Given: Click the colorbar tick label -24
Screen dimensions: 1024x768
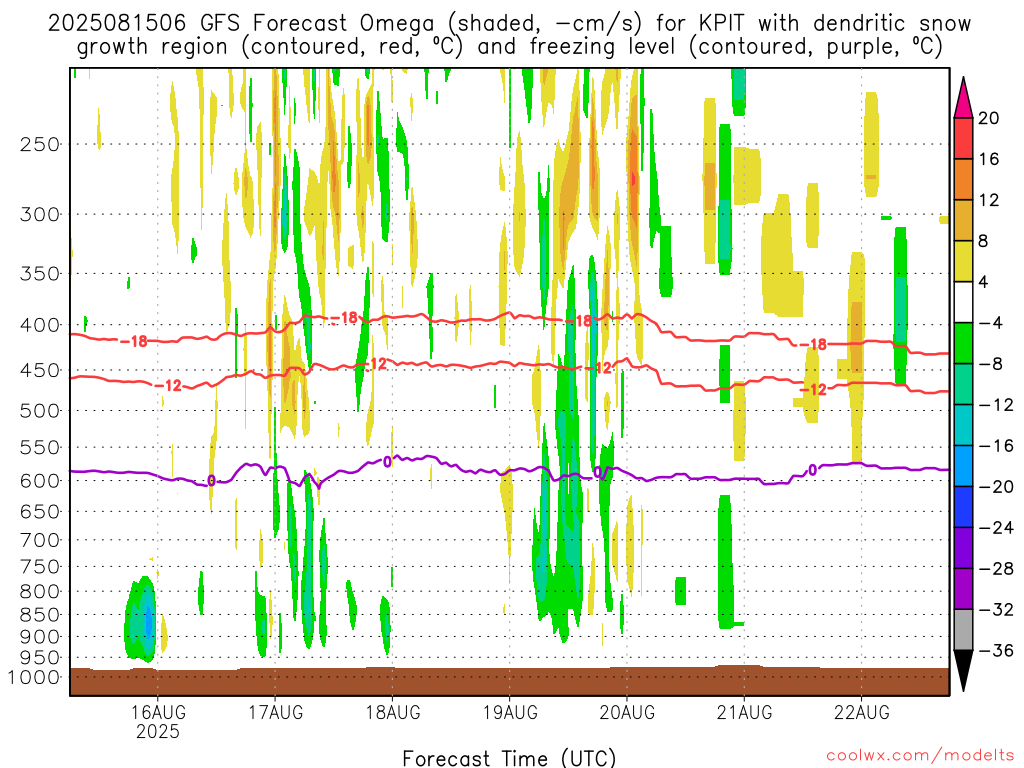Looking at the screenshot, I should tap(996, 528).
